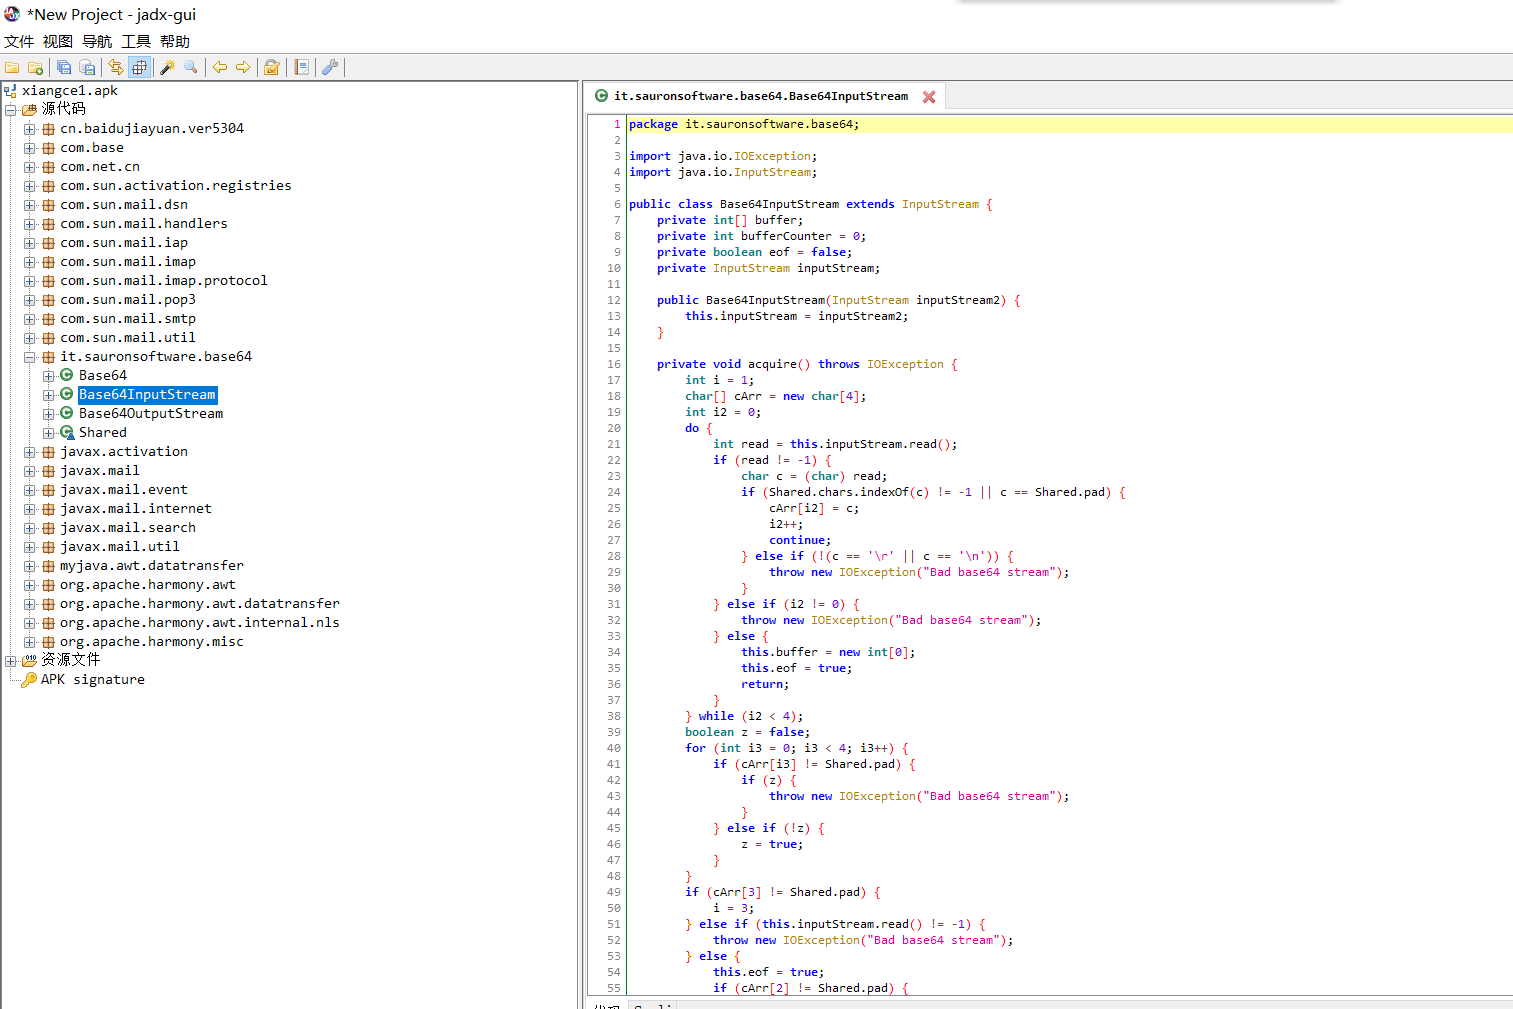The height and width of the screenshot is (1009, 1513).
Task: Select APK signature in the tree
Action: pos(92,680)
